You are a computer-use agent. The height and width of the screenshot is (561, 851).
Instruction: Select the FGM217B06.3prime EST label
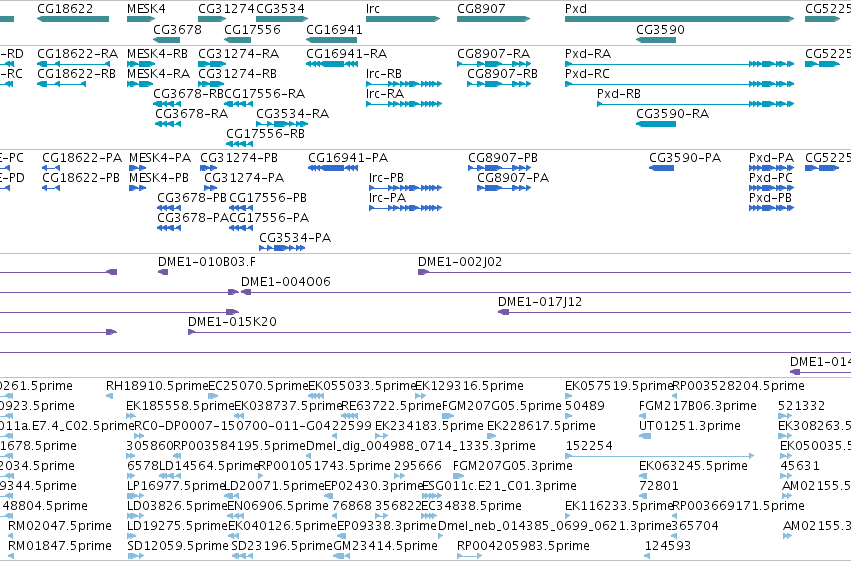tap(698, 406)
